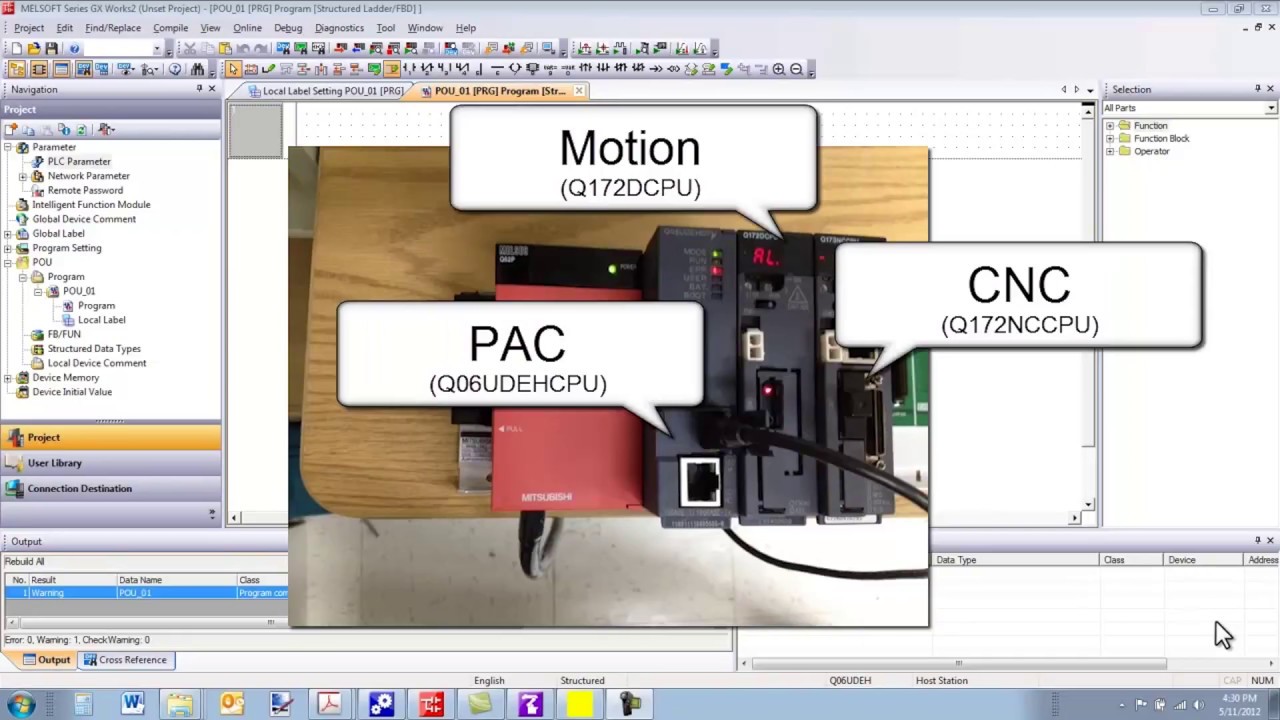Select Remote Password in project tree
Screen dimensions: 1280x720
coord(85,190)
